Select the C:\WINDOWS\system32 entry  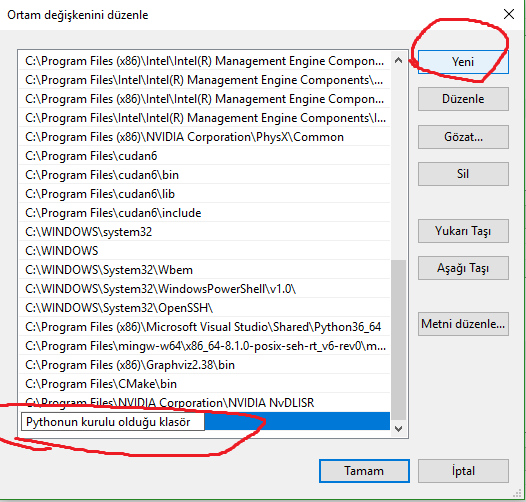(x=205, y=232)
